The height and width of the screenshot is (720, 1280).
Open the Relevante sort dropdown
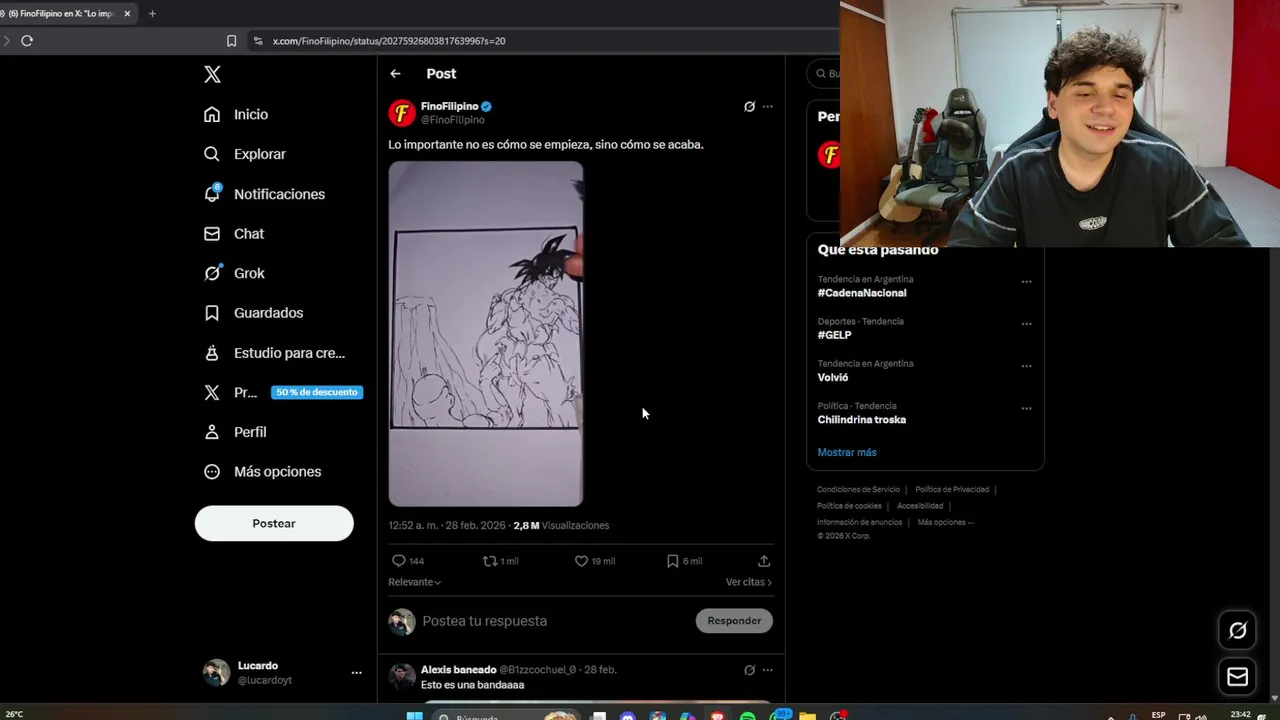click(x=414, y=582)
